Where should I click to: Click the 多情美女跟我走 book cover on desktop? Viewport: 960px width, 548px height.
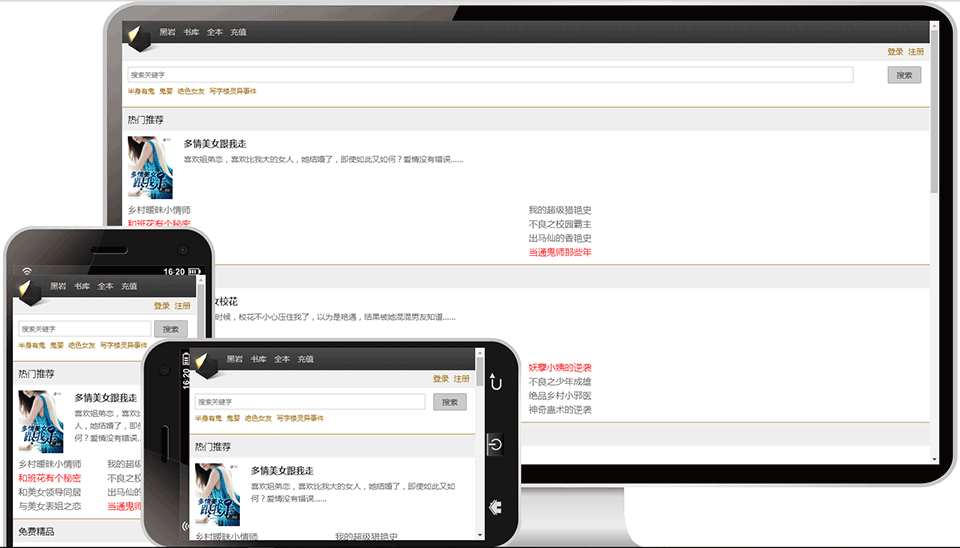click(150, 167)
